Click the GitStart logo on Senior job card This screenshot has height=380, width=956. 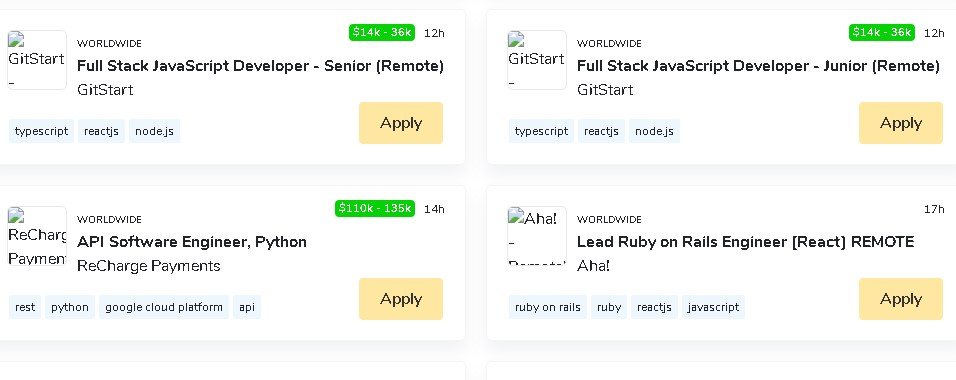pyautogui.click(x=37, y=60)
